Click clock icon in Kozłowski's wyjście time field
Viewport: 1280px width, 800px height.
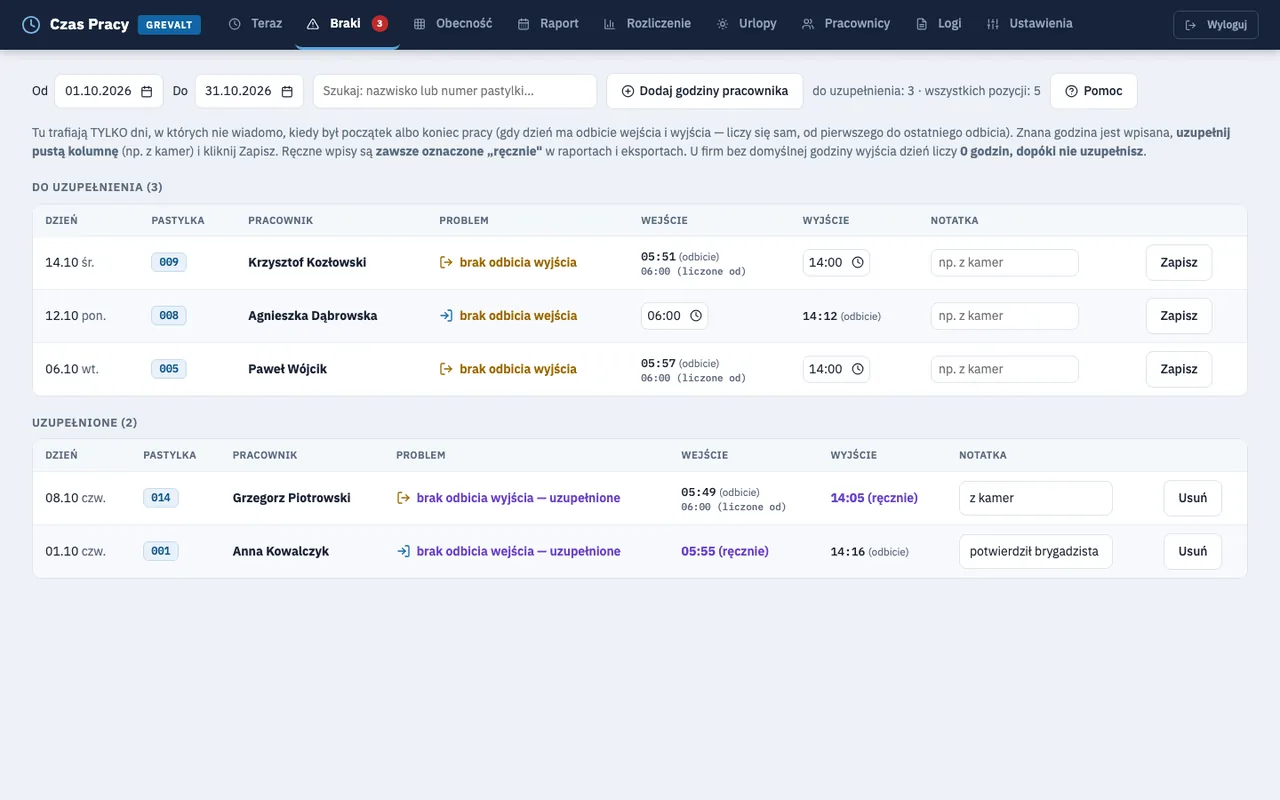tap(857, 263)
